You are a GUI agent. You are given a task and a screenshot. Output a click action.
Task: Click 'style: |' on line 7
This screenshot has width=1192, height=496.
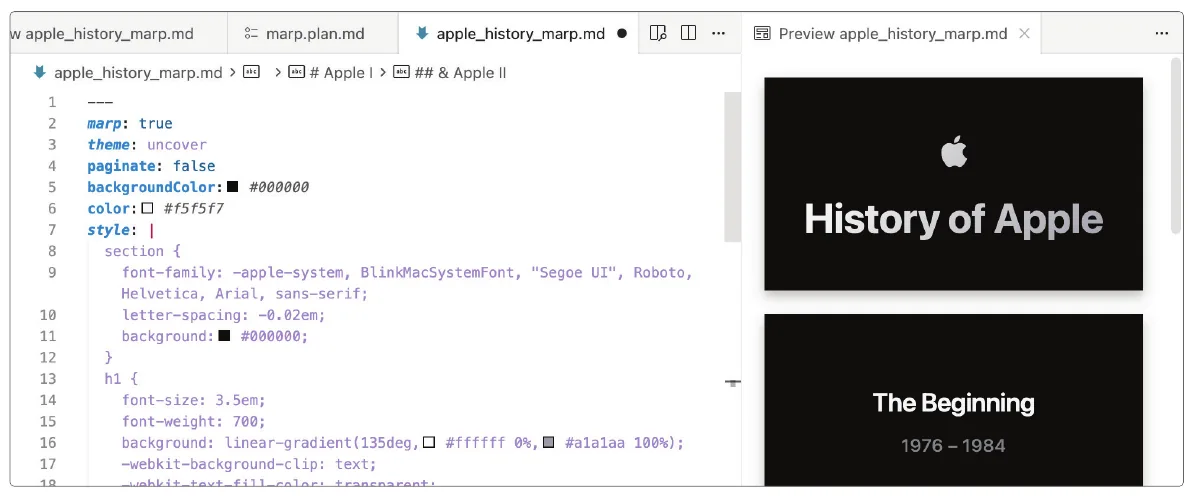click(121, 230)
